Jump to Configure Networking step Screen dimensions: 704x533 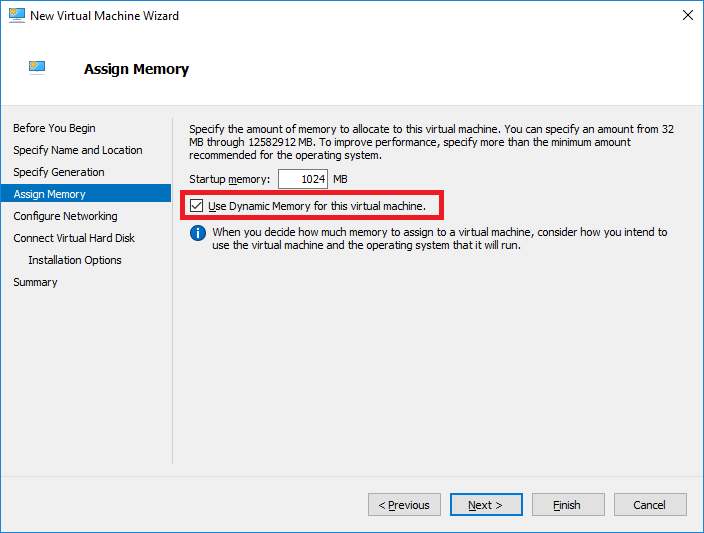point(65,216)
